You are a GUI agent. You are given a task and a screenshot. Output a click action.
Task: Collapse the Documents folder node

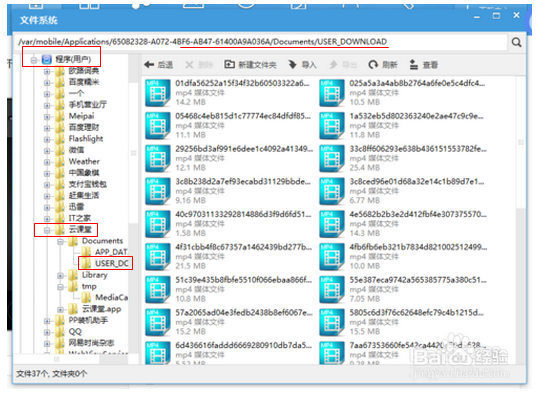60,242
